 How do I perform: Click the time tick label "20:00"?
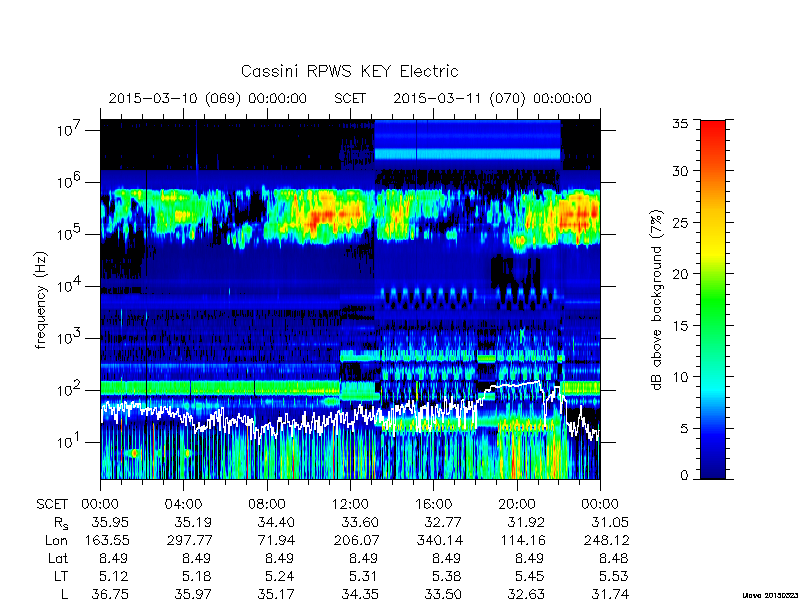[x=516, y=504]
